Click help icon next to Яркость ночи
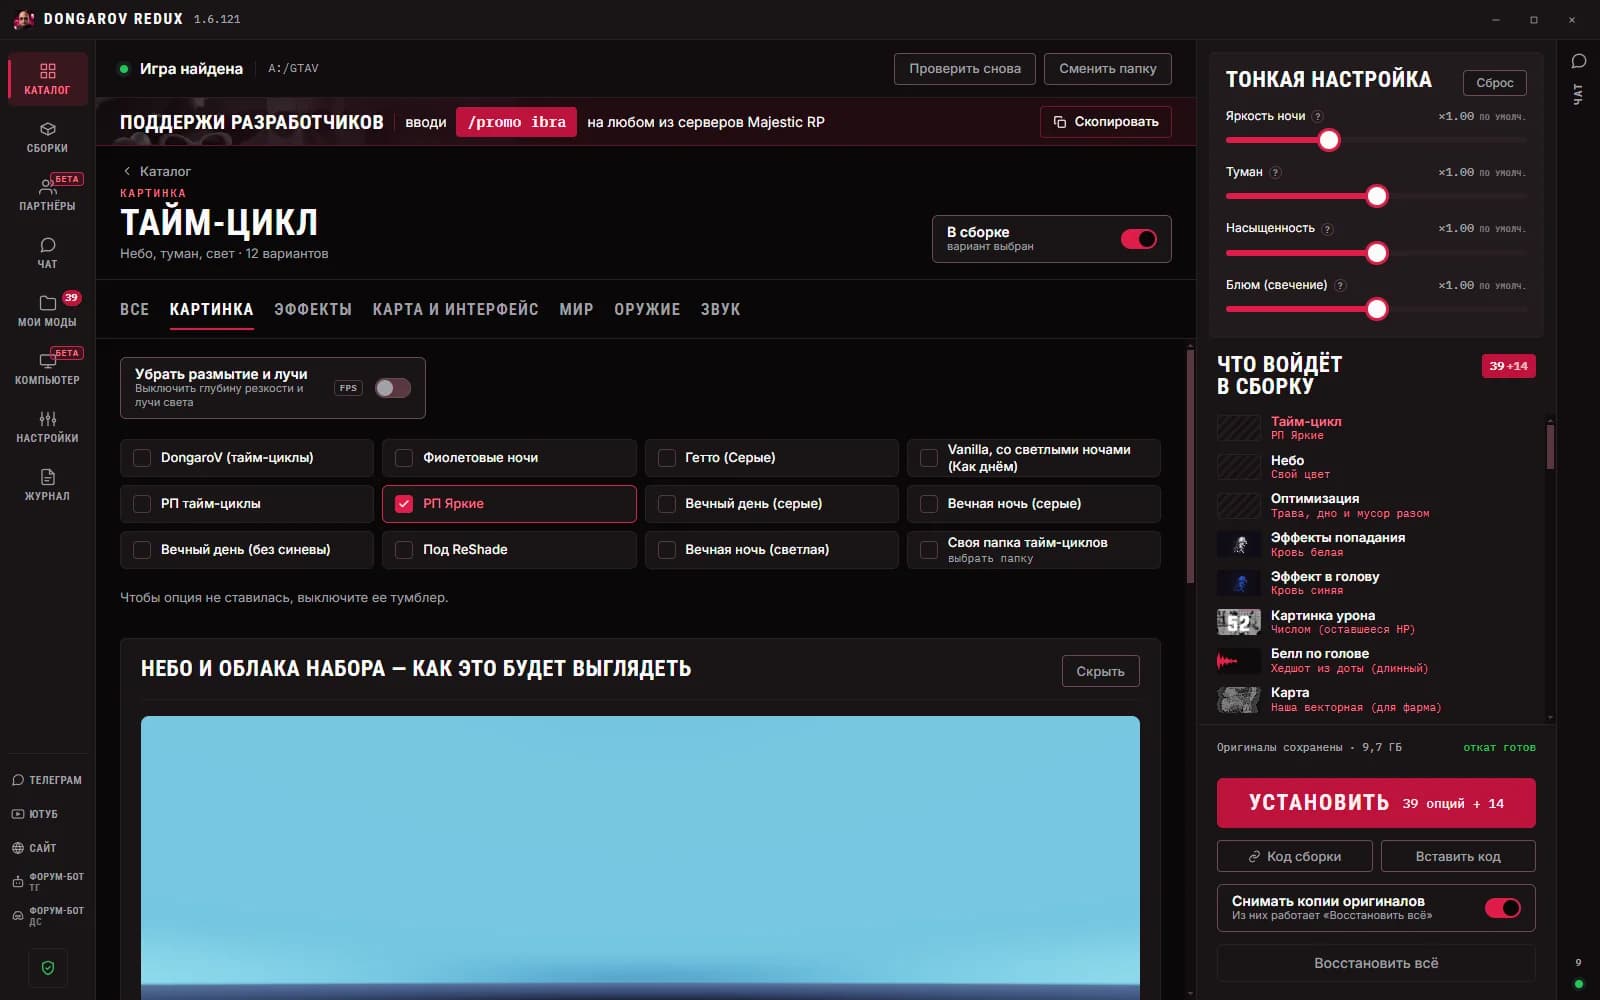 tap(1317, 116)
